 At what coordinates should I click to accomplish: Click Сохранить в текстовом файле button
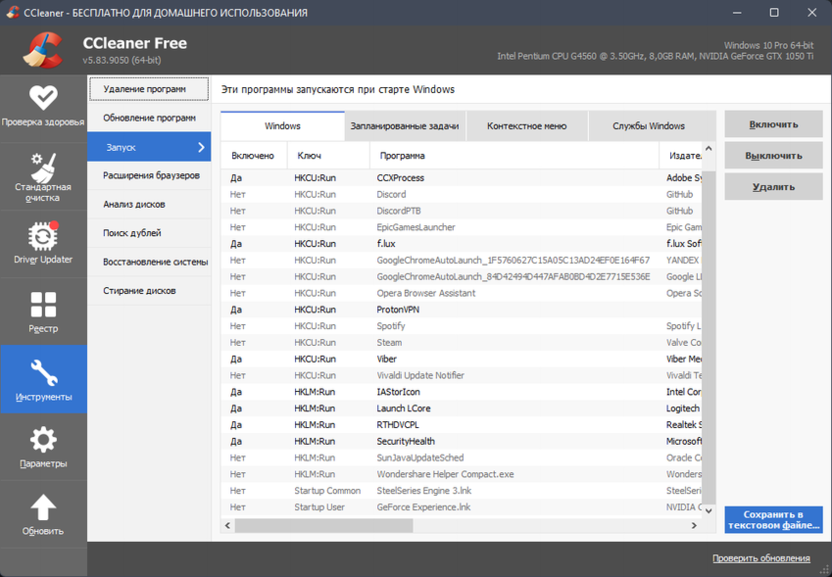pyautogui.click(x=773, y=519)
